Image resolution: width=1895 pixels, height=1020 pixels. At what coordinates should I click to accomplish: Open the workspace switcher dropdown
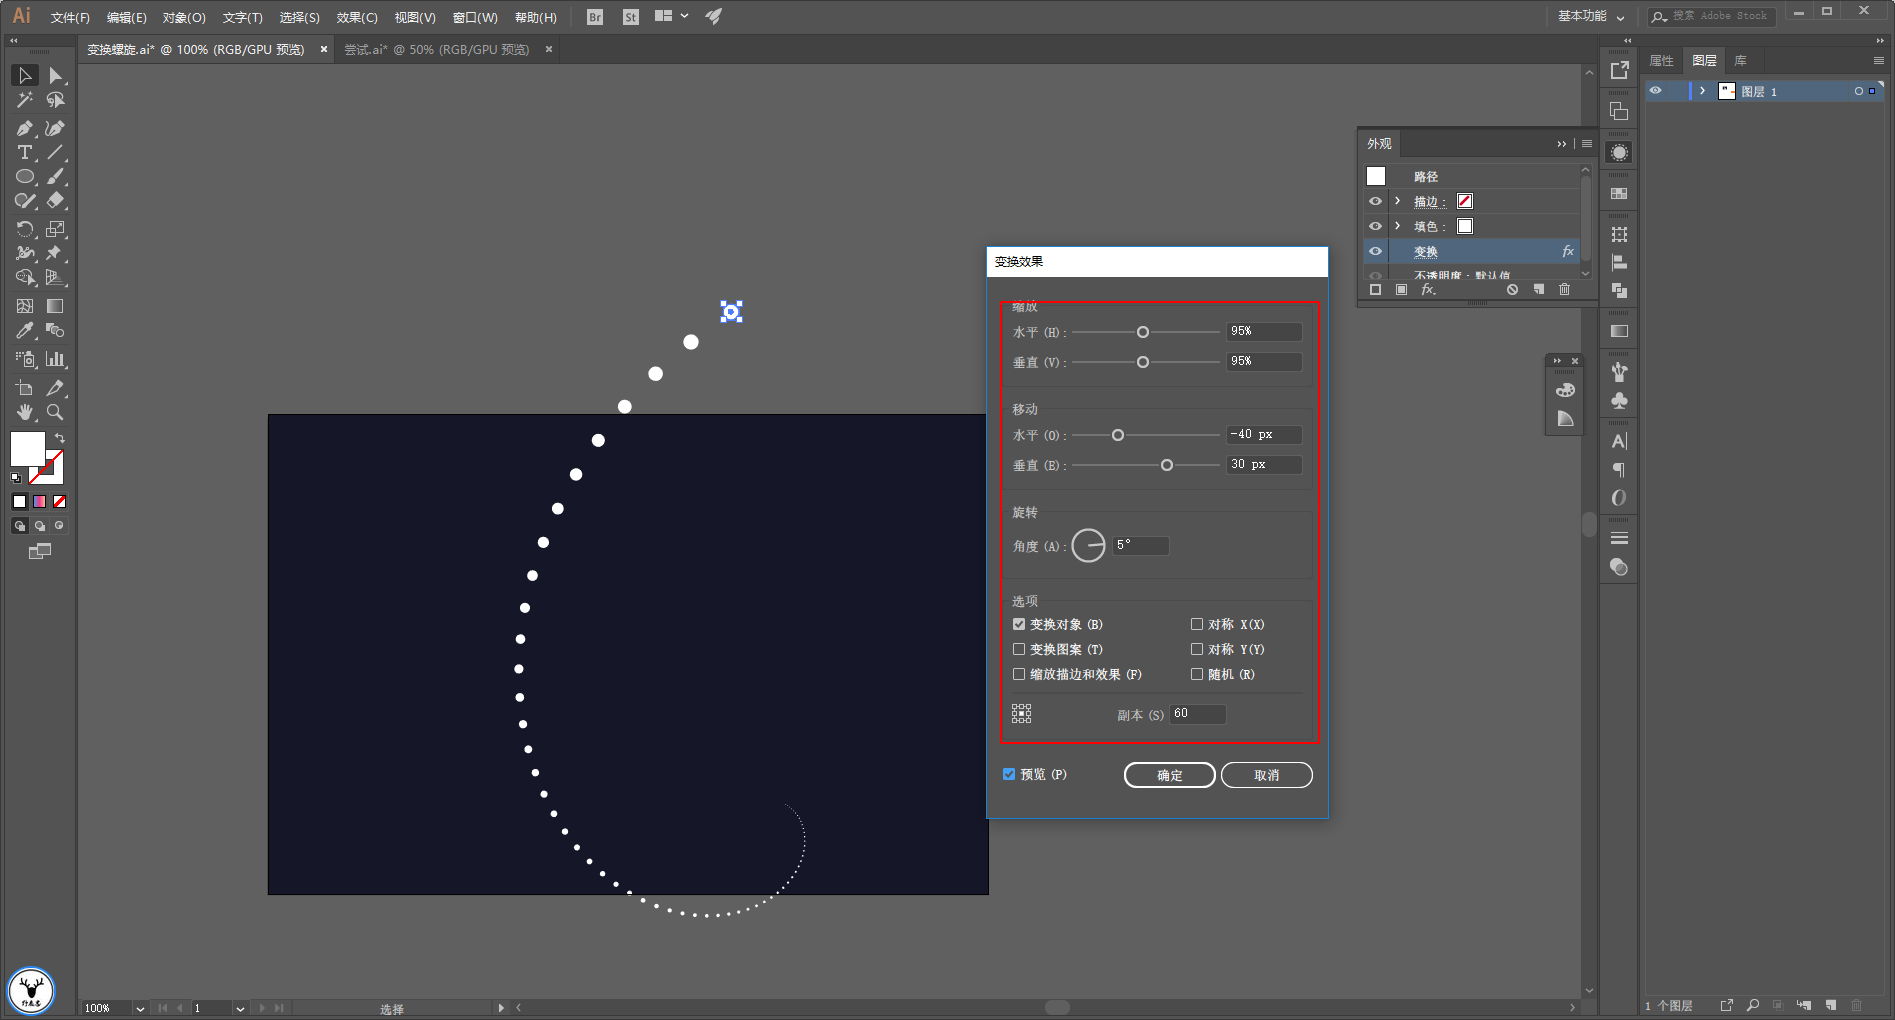[x=1590, y=16]
